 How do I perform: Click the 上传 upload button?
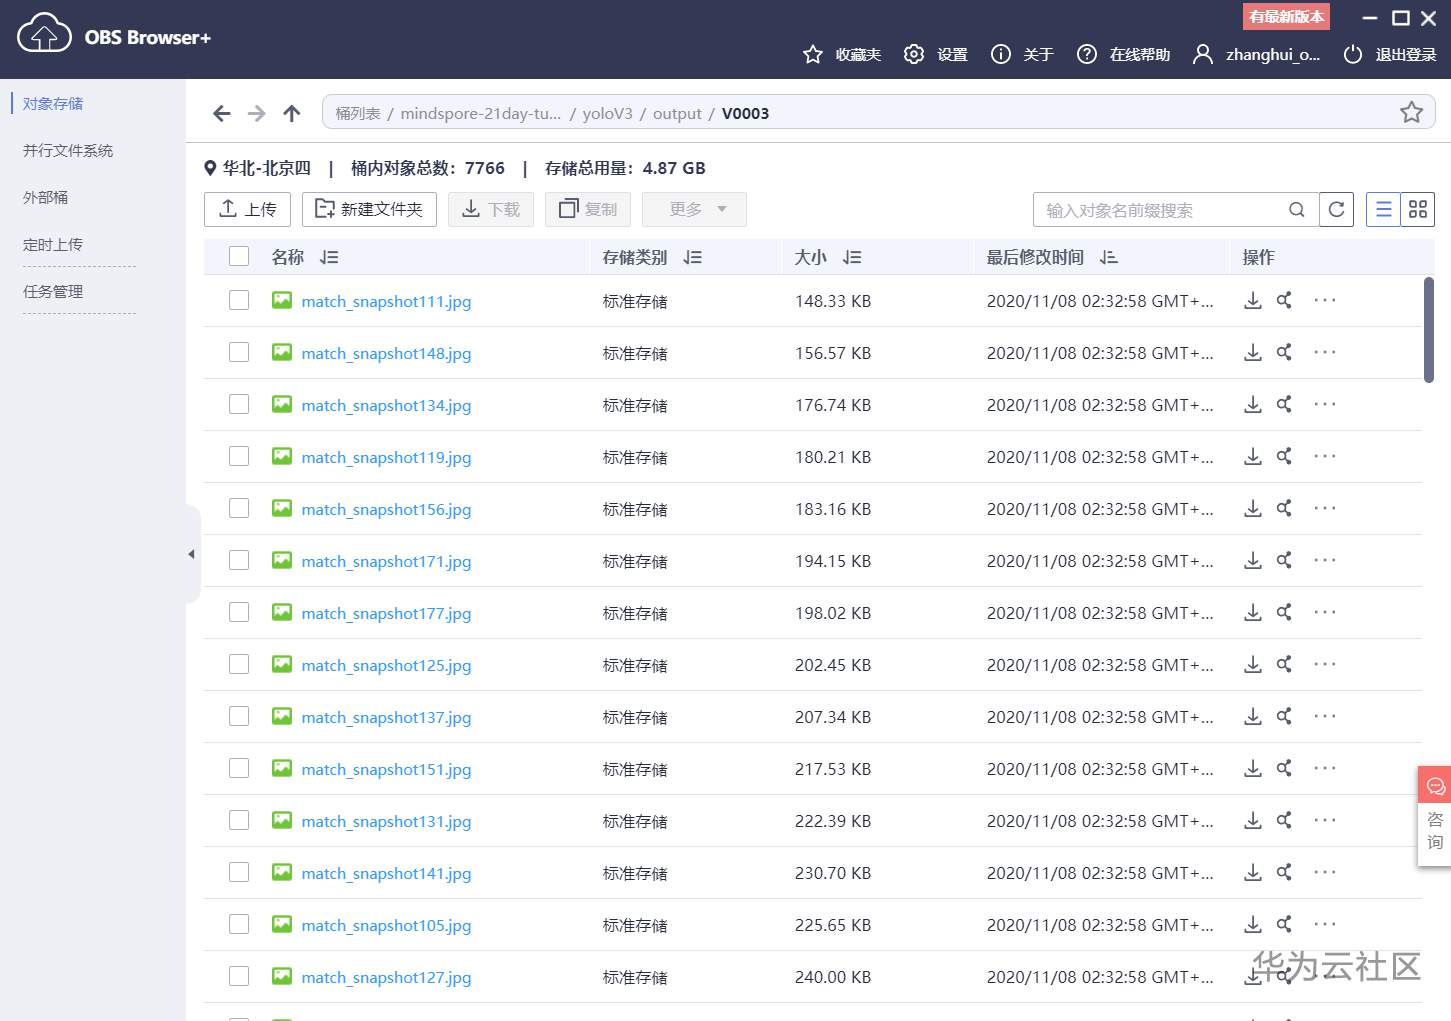tap(247, 209)
